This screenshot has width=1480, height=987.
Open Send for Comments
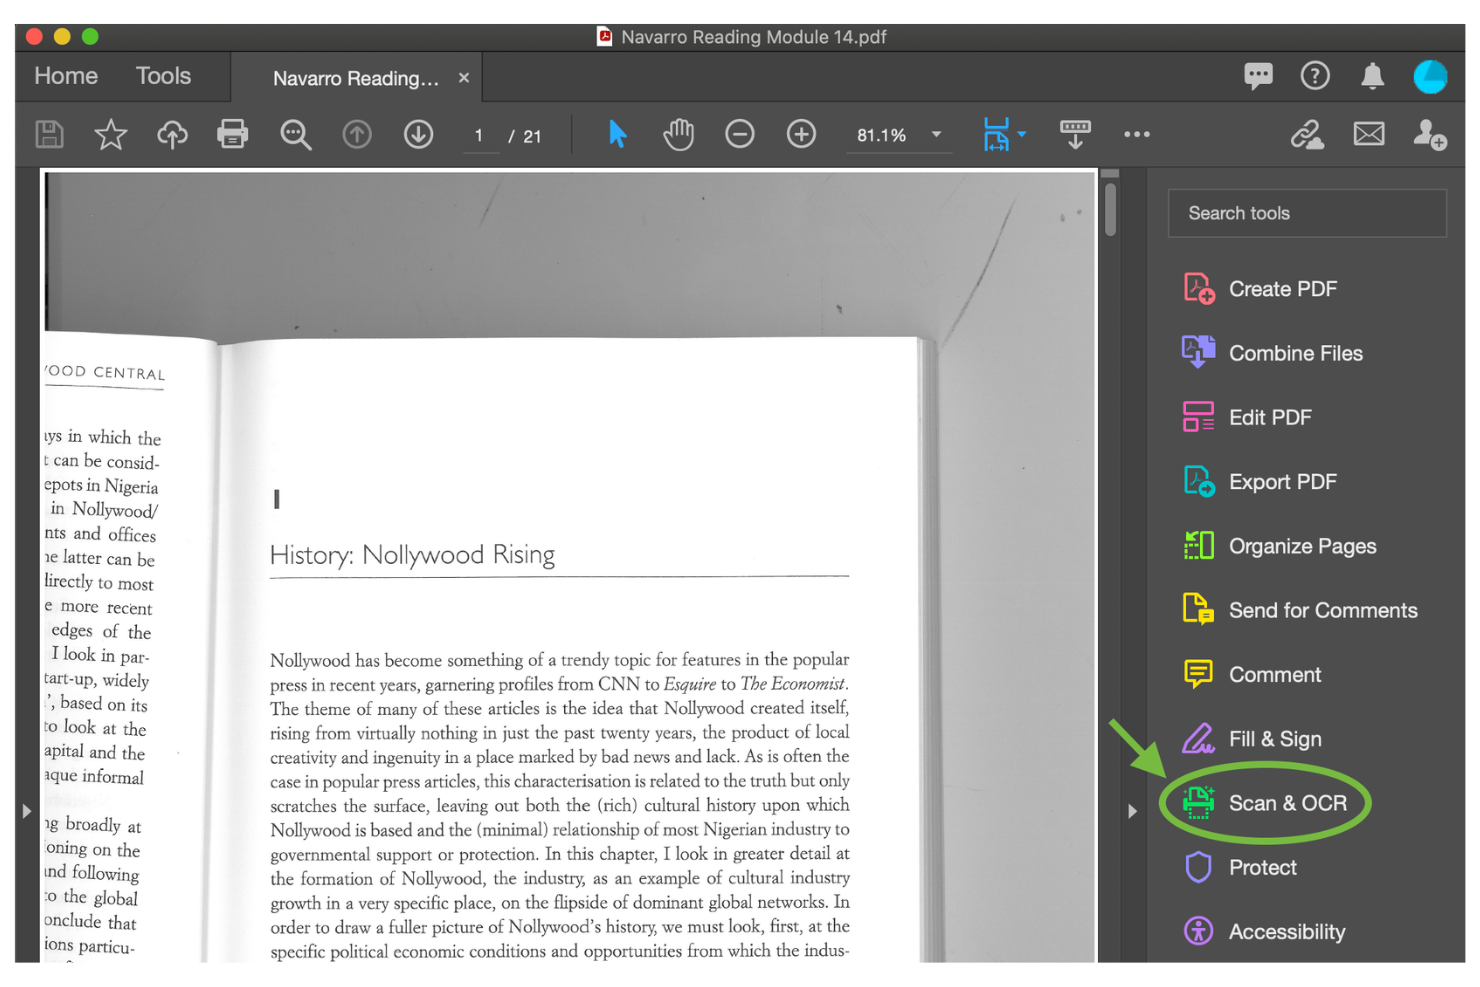point(1322,610)
